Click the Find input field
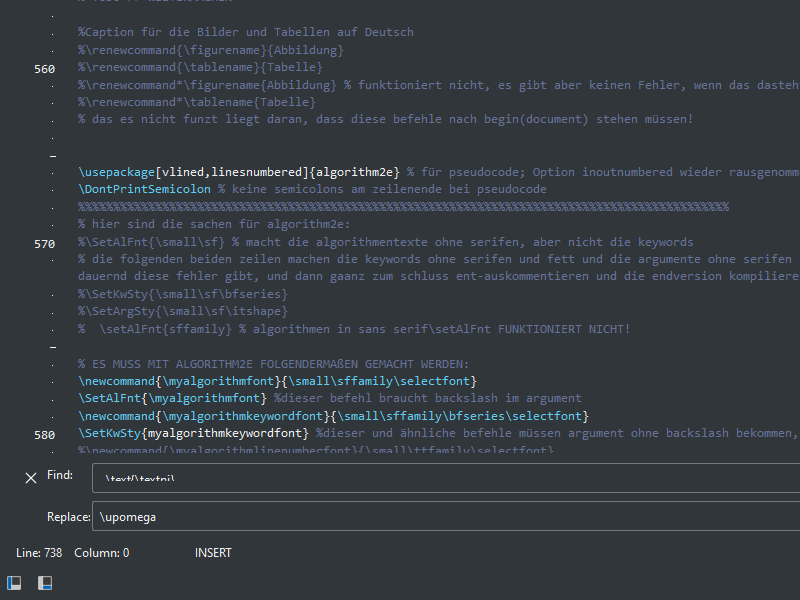This screenshot has width=800, height=600. coord(300,478)
